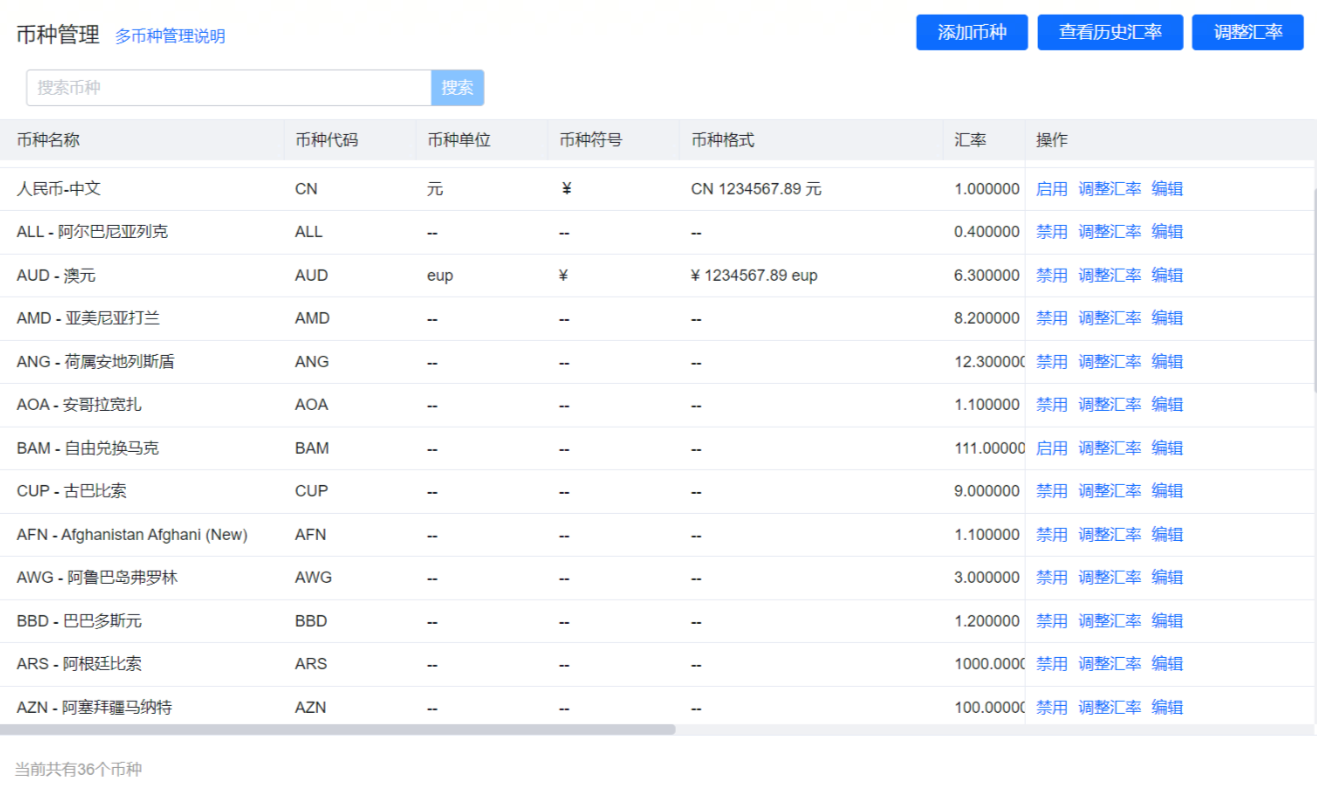Click the 汇率 column header
The height and width of the screenshot is (785, 1317).
[x=984, y=140]
